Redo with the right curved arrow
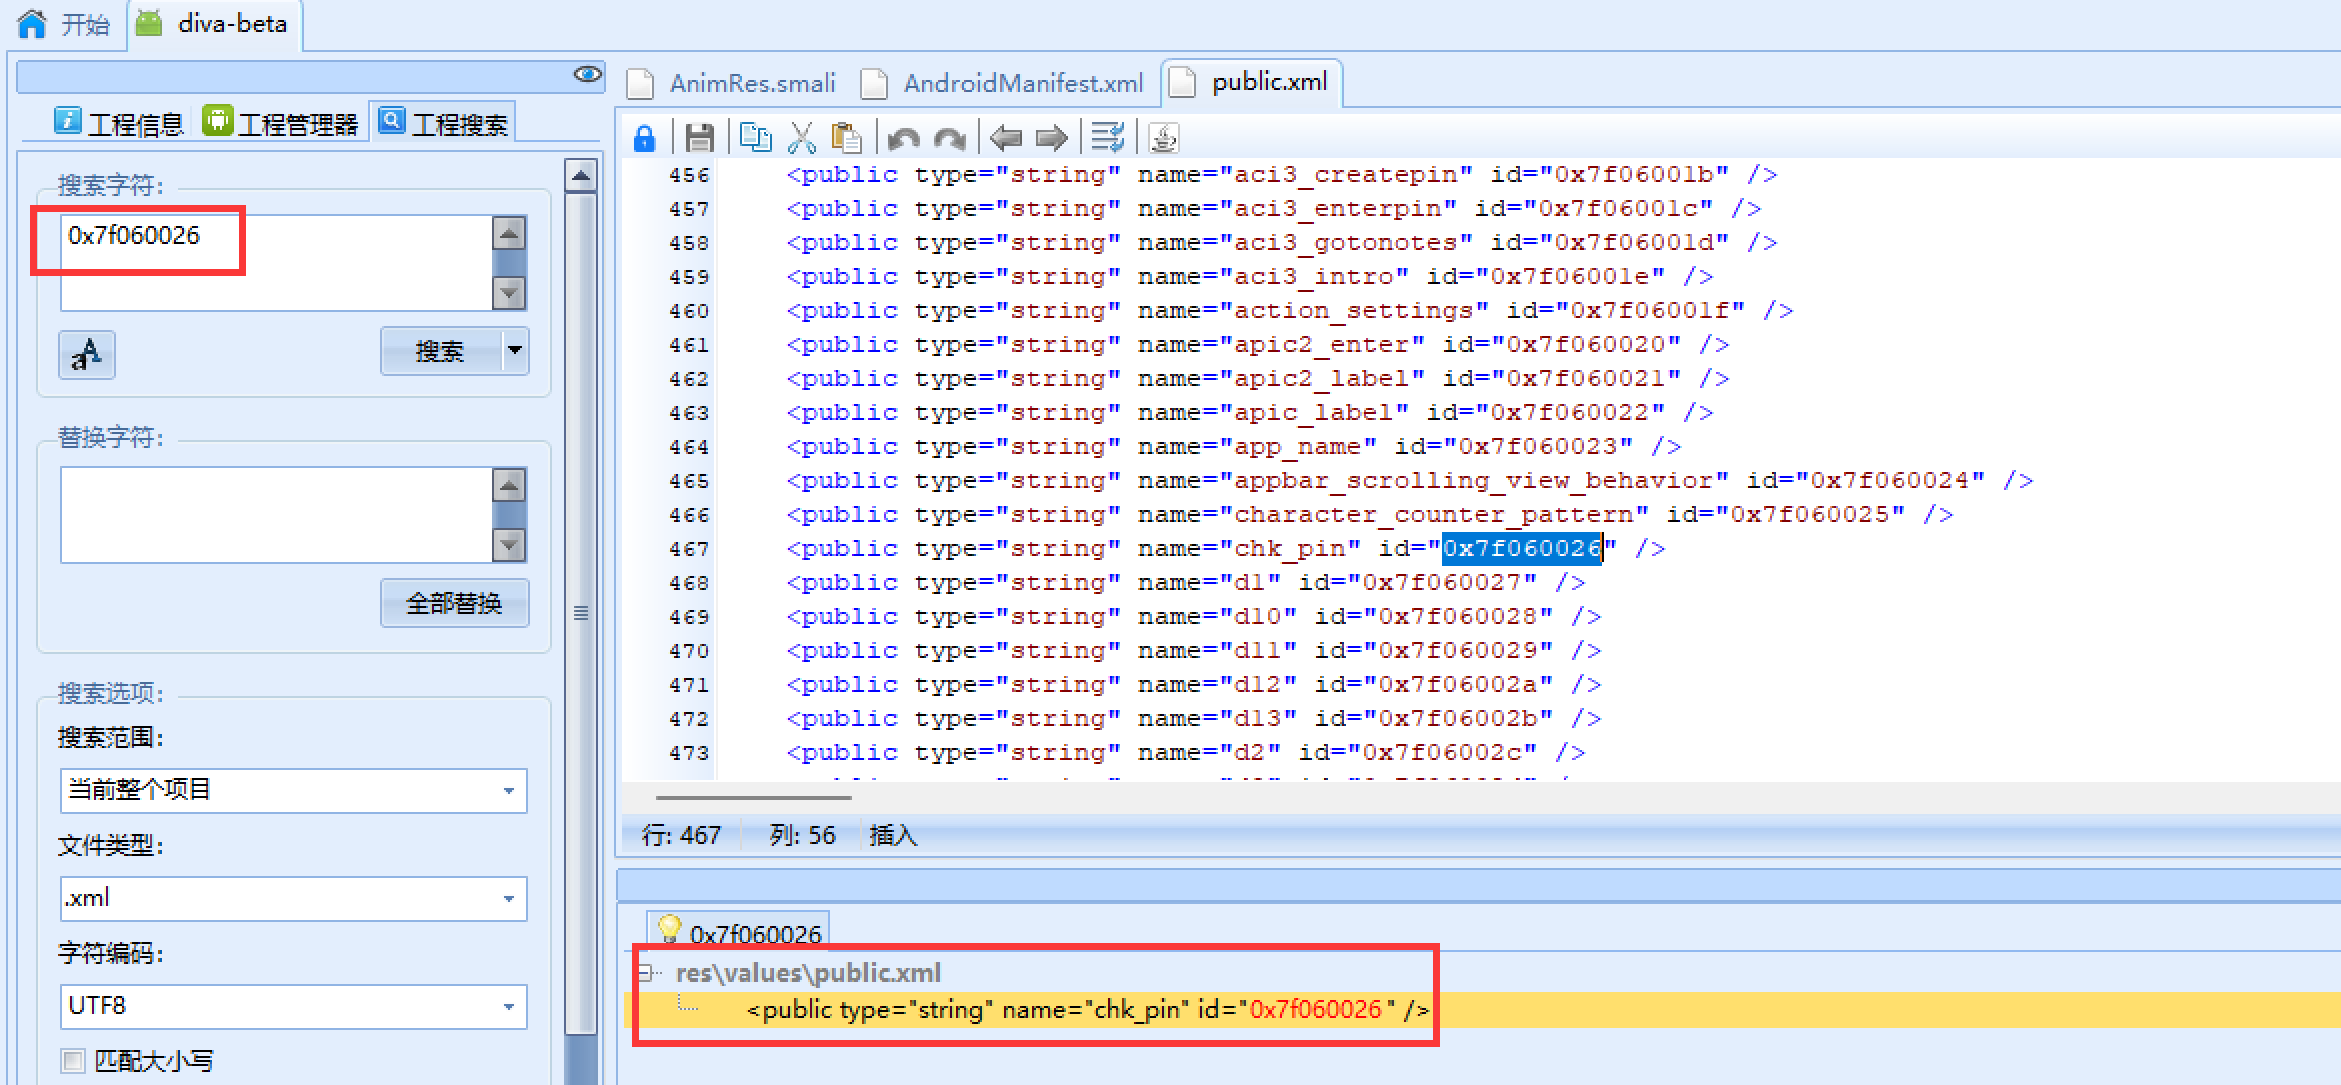 (950, 138)
